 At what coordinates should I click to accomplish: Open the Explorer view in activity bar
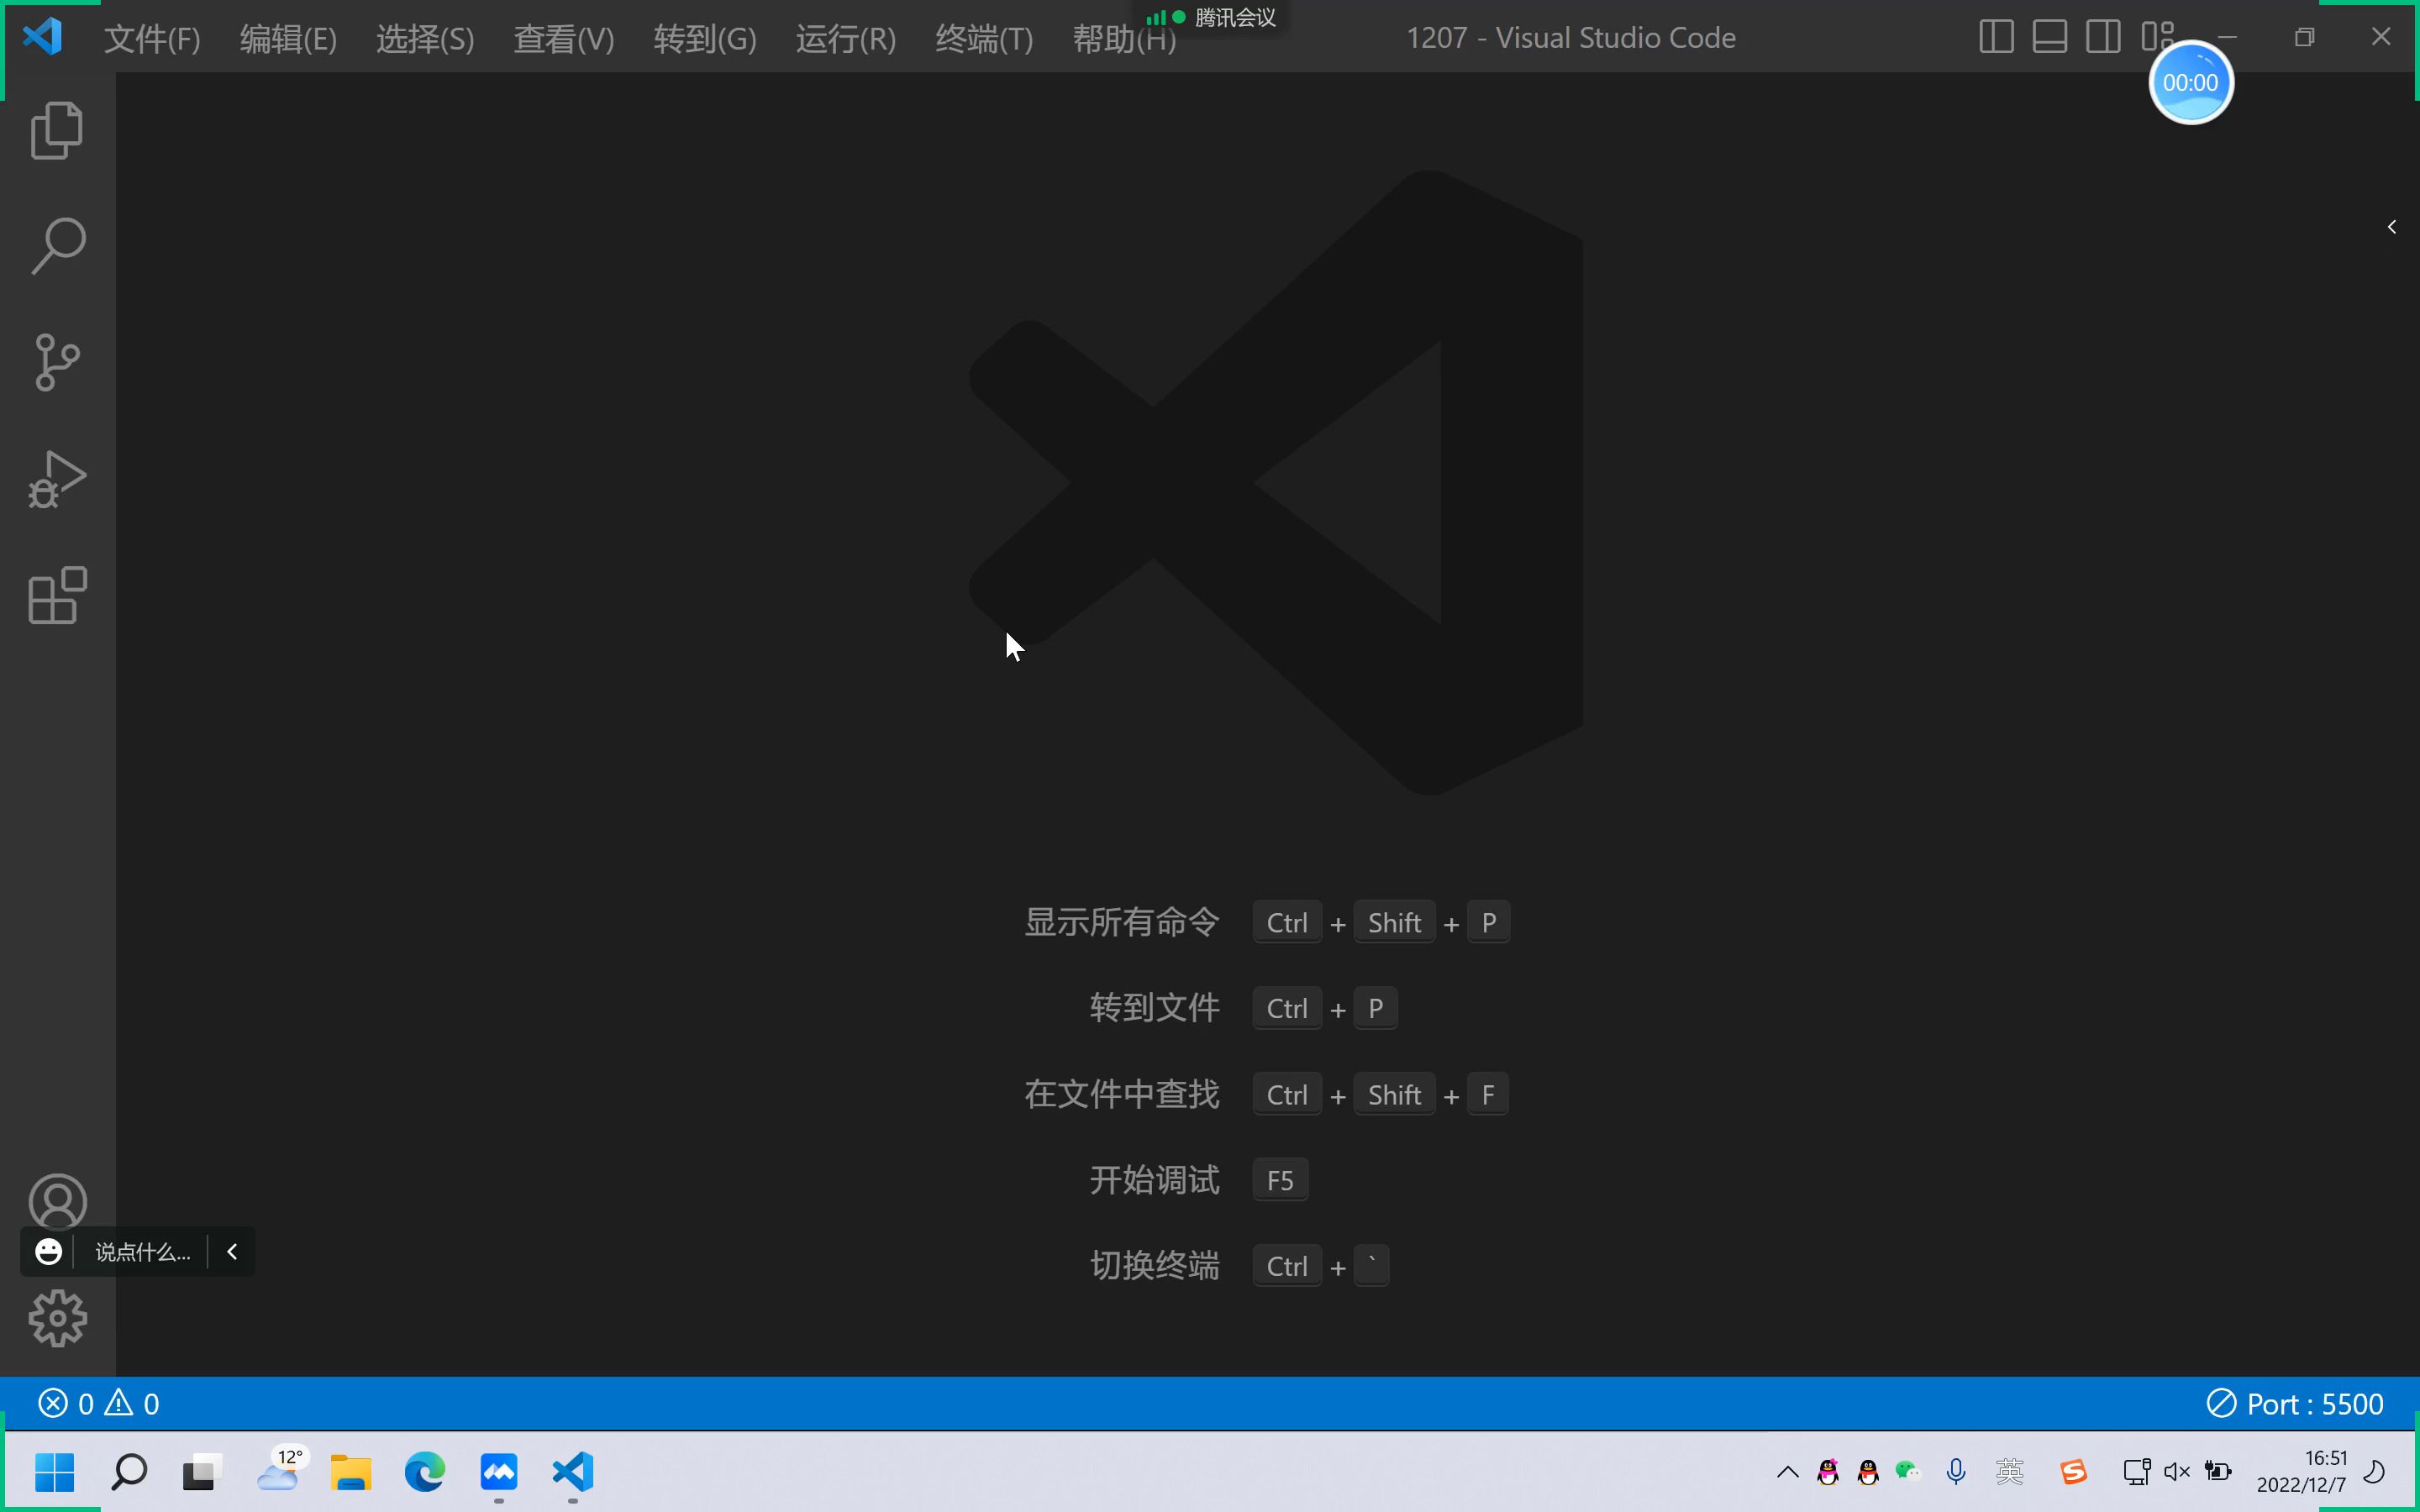coord(57,130)
